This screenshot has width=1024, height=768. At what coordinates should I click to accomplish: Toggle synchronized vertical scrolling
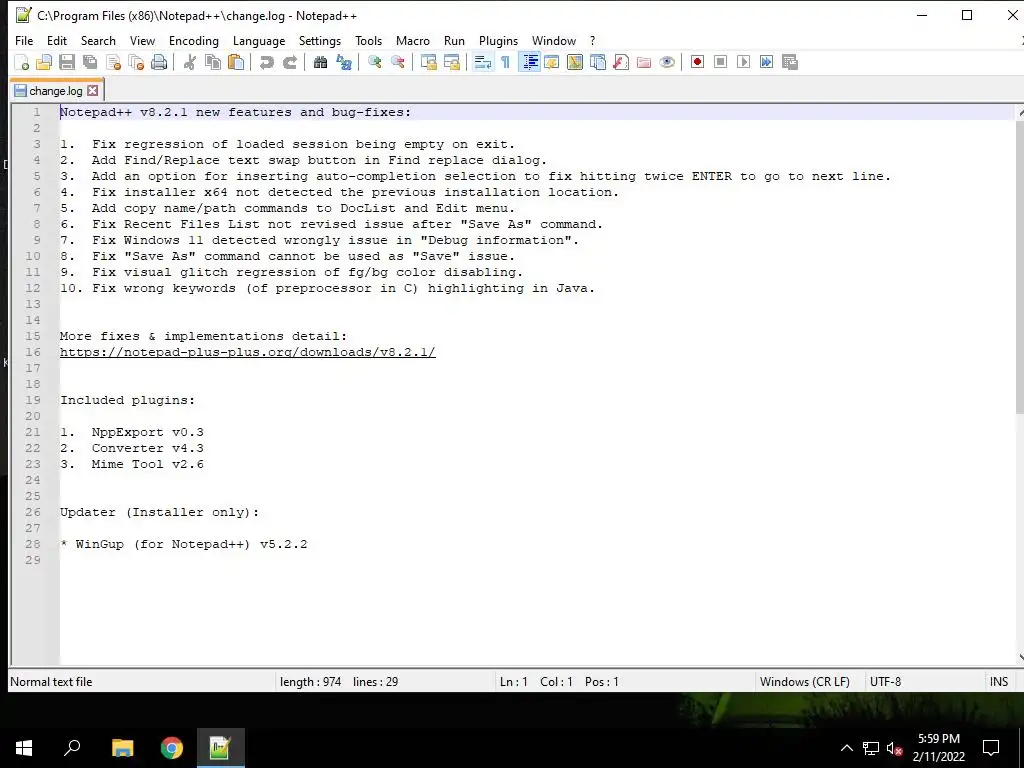pos(428,63)
